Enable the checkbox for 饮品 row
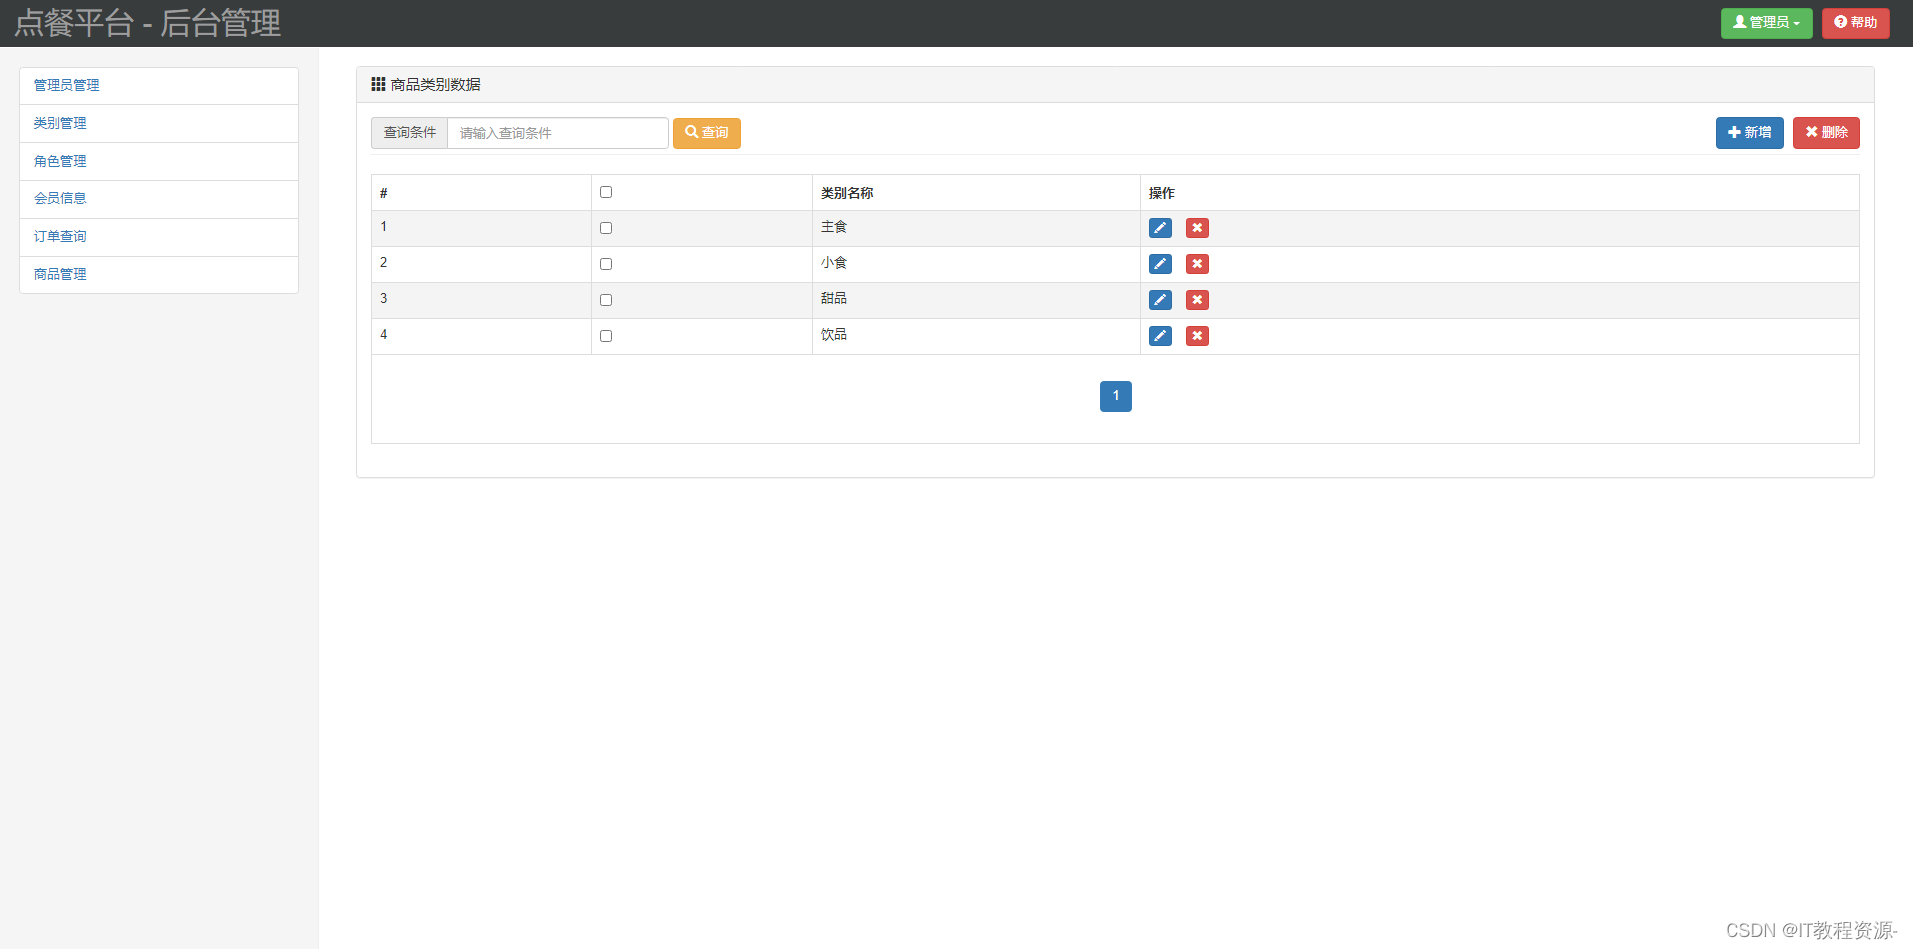Image resolution: width=1913 pixels, height=949 pixels. (x=606, y=336)
